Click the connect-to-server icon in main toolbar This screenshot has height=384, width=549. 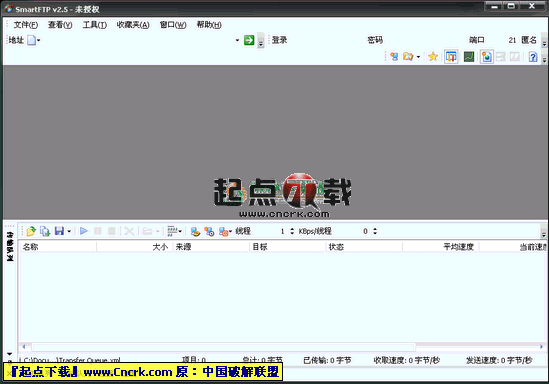(394, 56)
